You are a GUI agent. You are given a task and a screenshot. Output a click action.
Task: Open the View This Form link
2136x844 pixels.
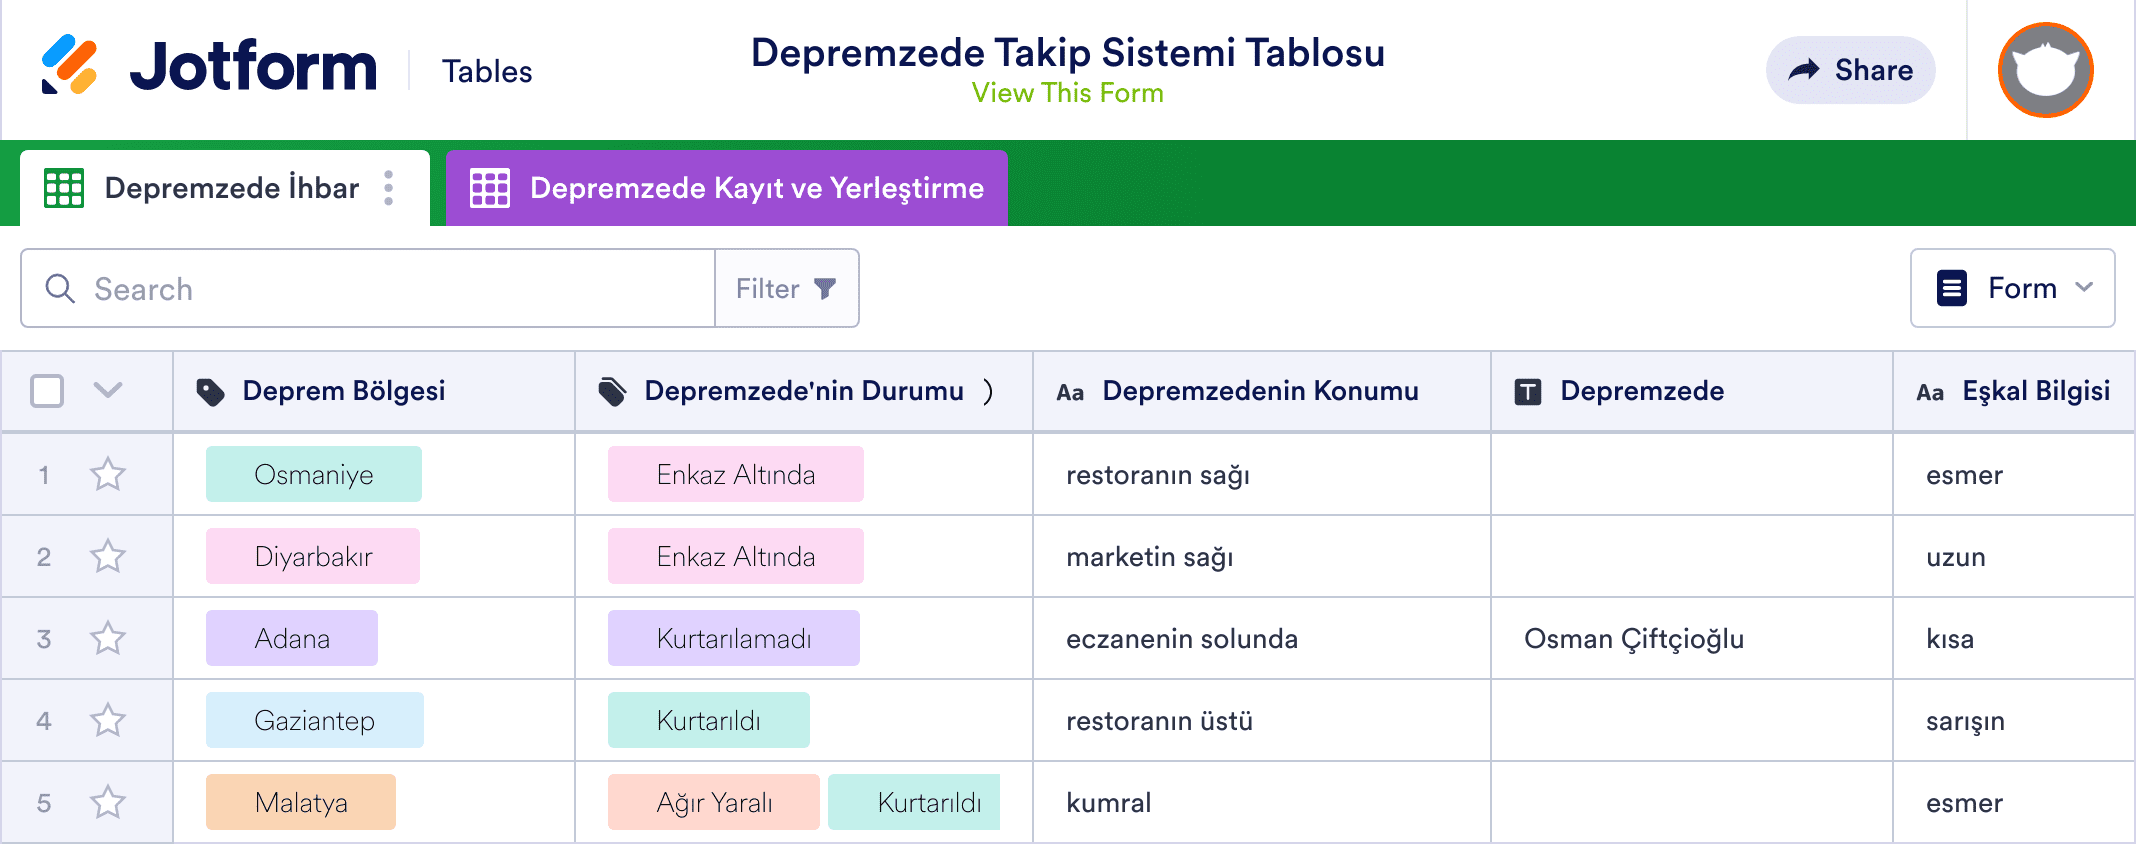pyautogui.click(x=1067, y=93)
